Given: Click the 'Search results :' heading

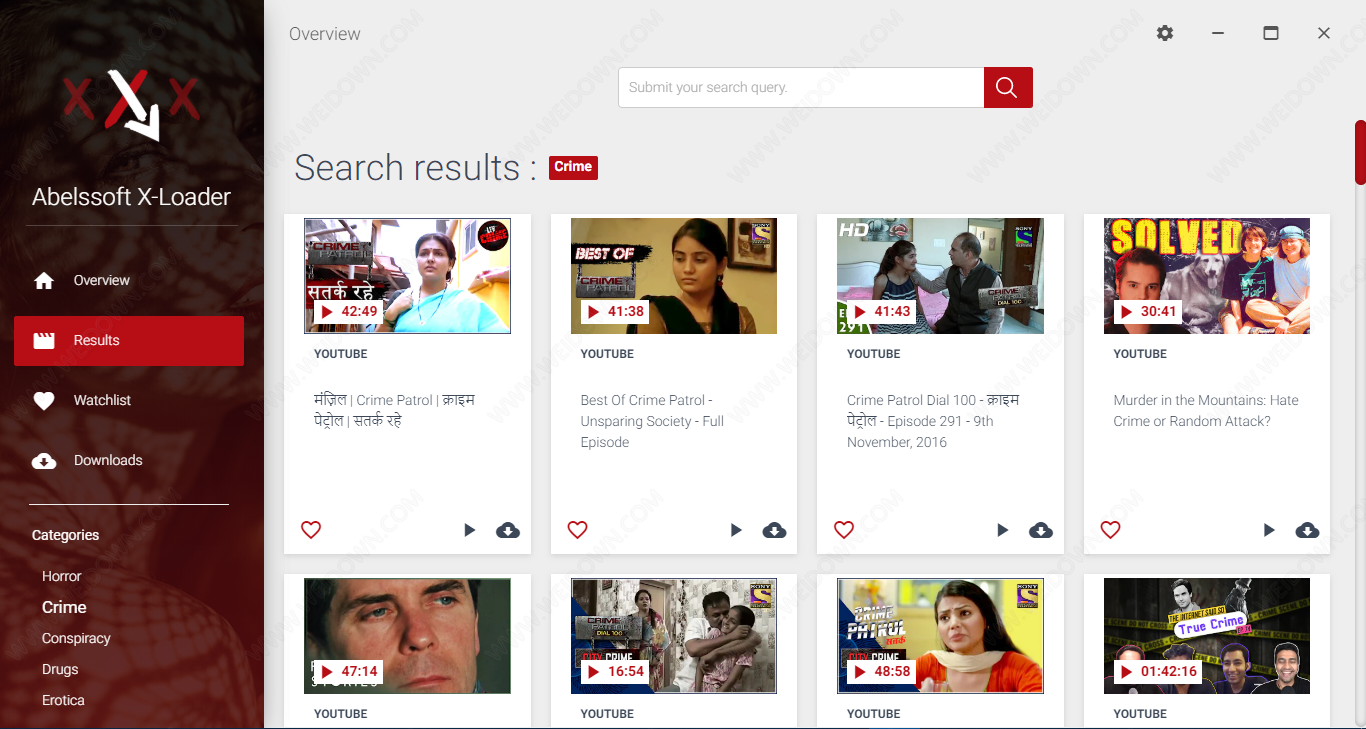Looking at the screenshot, I should point(415,168).
